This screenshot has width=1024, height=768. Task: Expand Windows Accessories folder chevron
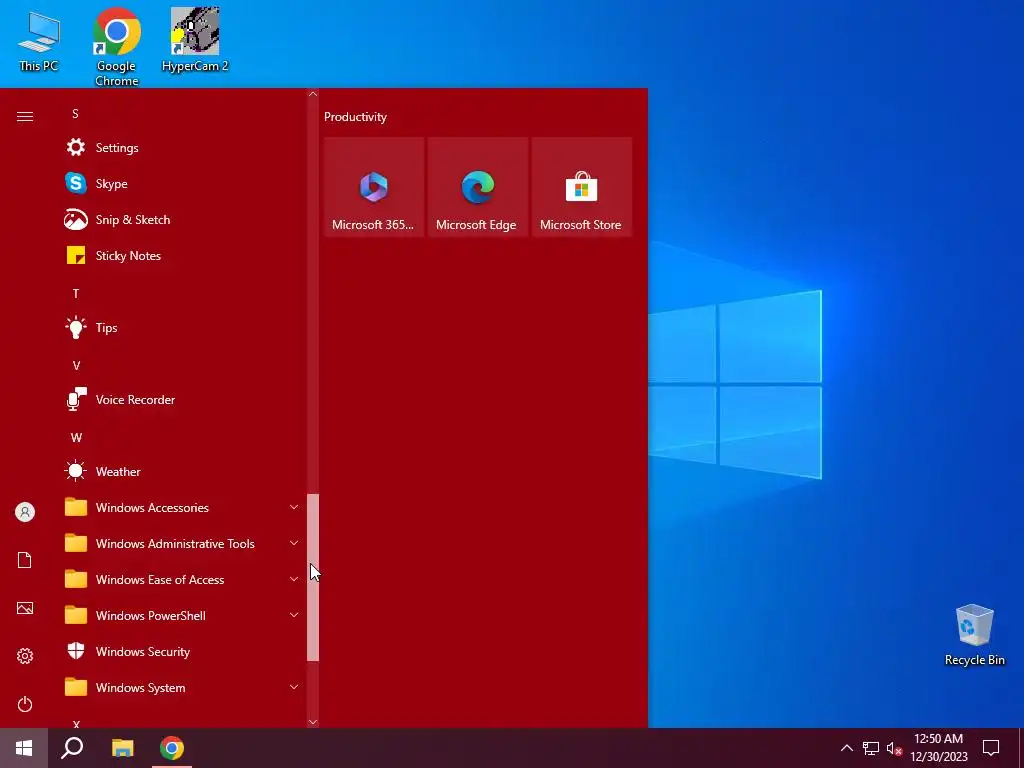[x=294, y=507]
